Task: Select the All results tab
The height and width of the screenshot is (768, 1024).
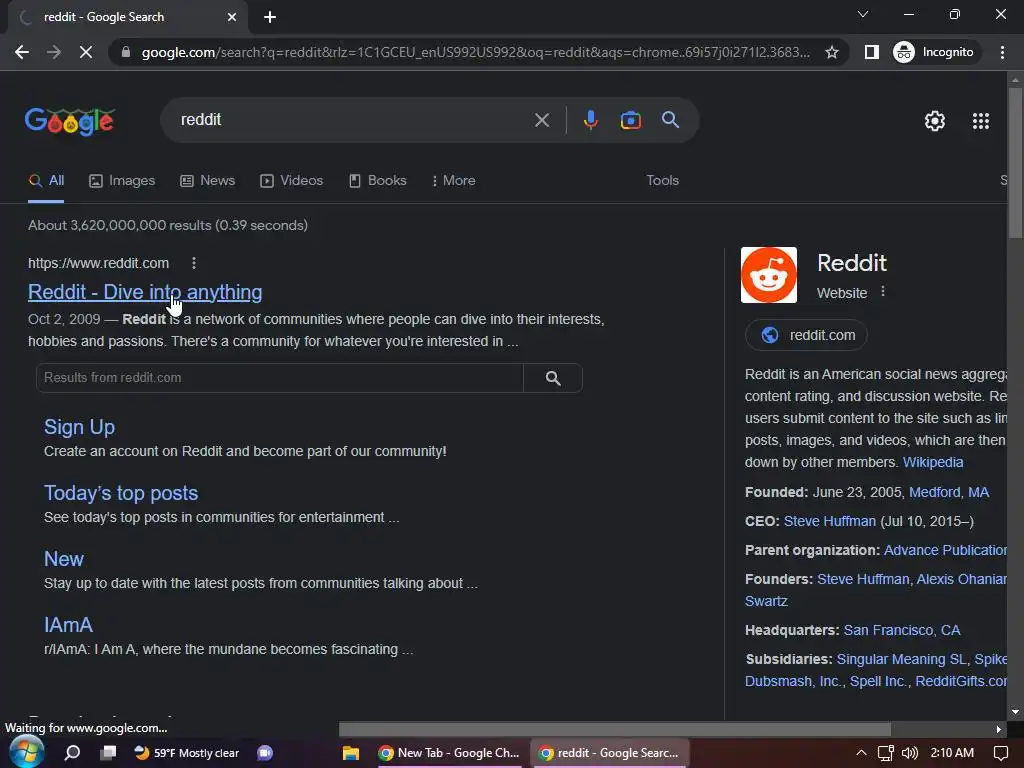Action: 46,181
